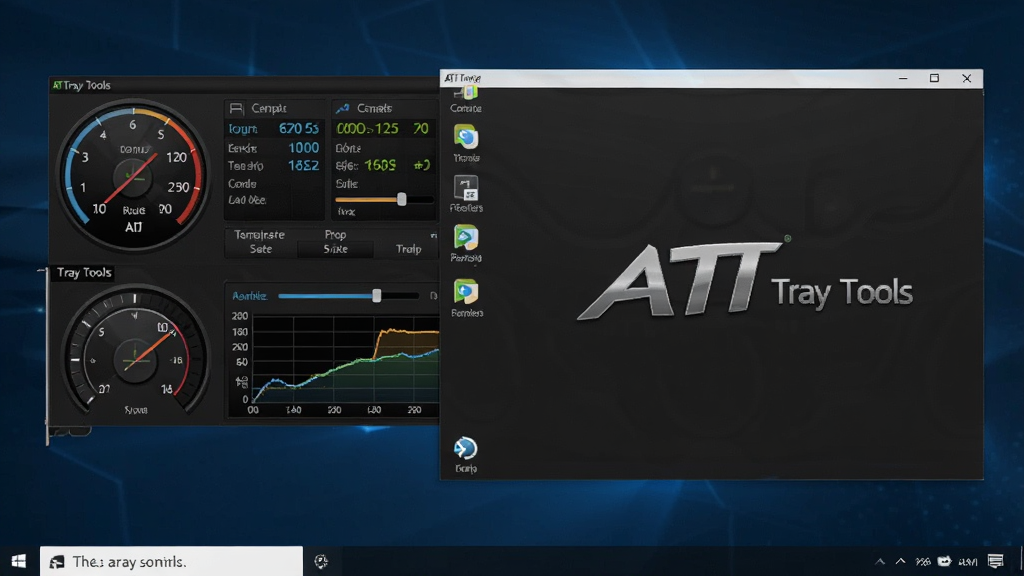Click the cat-face icon in the system tray
This screenshot has height=576, width=1024.
click(944, 561)
